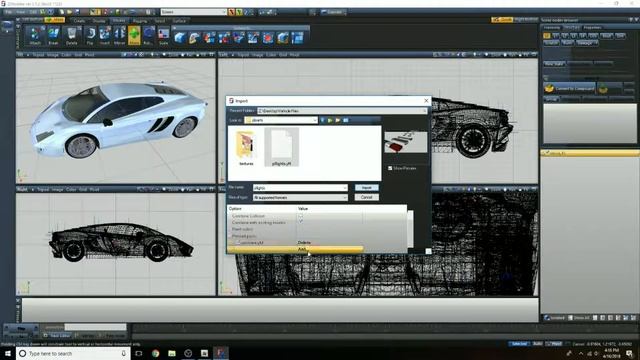Click the save icon in main toolbar
The height and width of the screenshot is (360, 640).
77,12
